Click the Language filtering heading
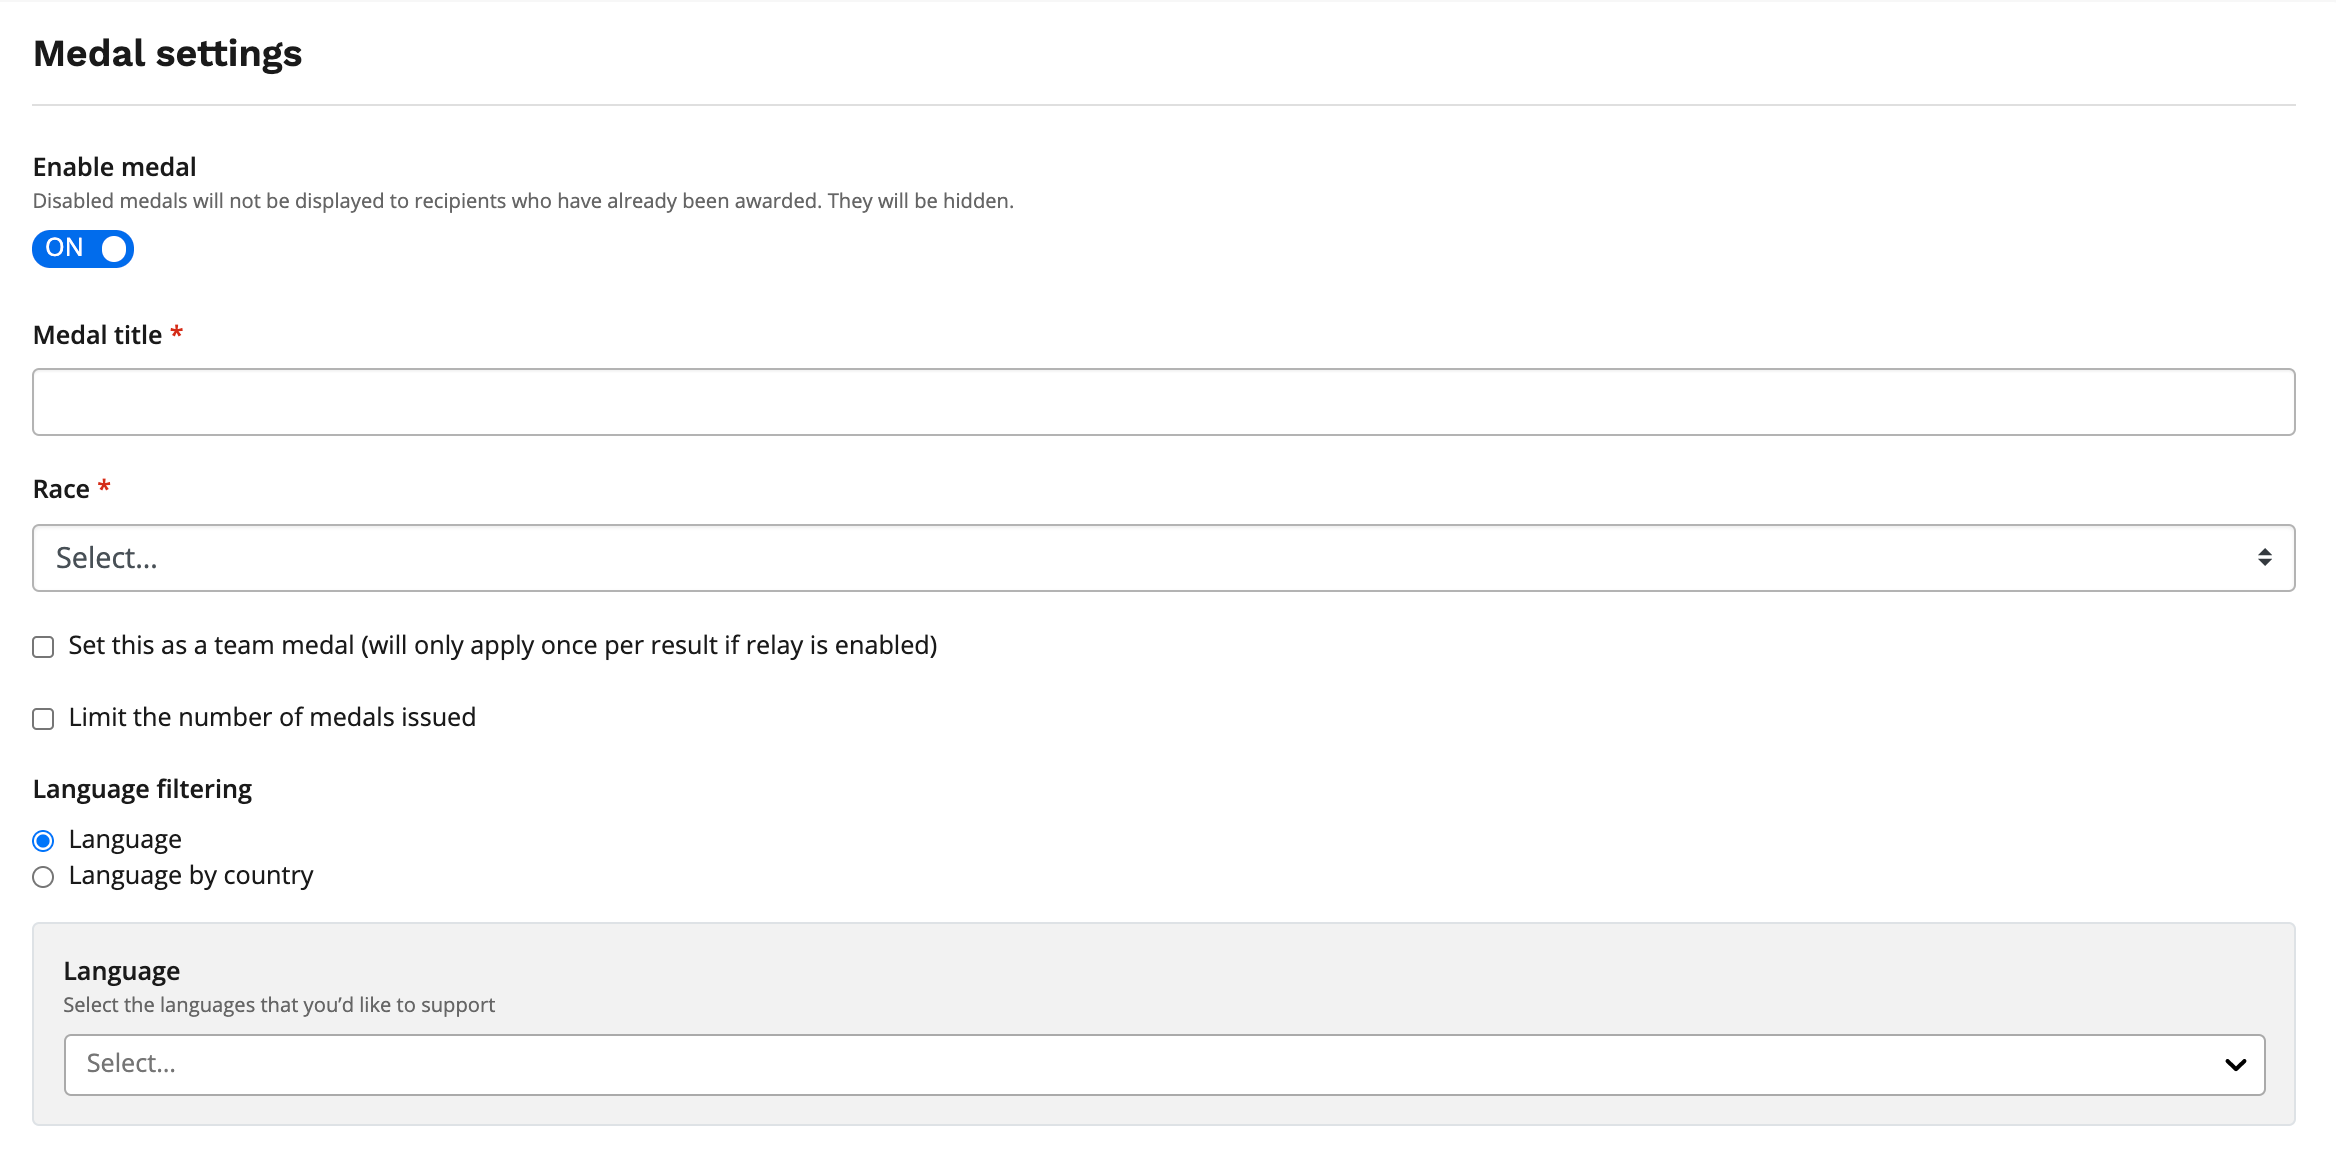This screenshot has height=1168, width=2336. (142, 789)
